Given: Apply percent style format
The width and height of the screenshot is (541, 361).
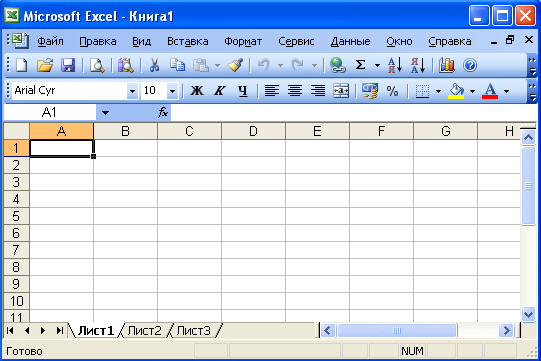Looking at the screenshot, I should coord(392,91).
